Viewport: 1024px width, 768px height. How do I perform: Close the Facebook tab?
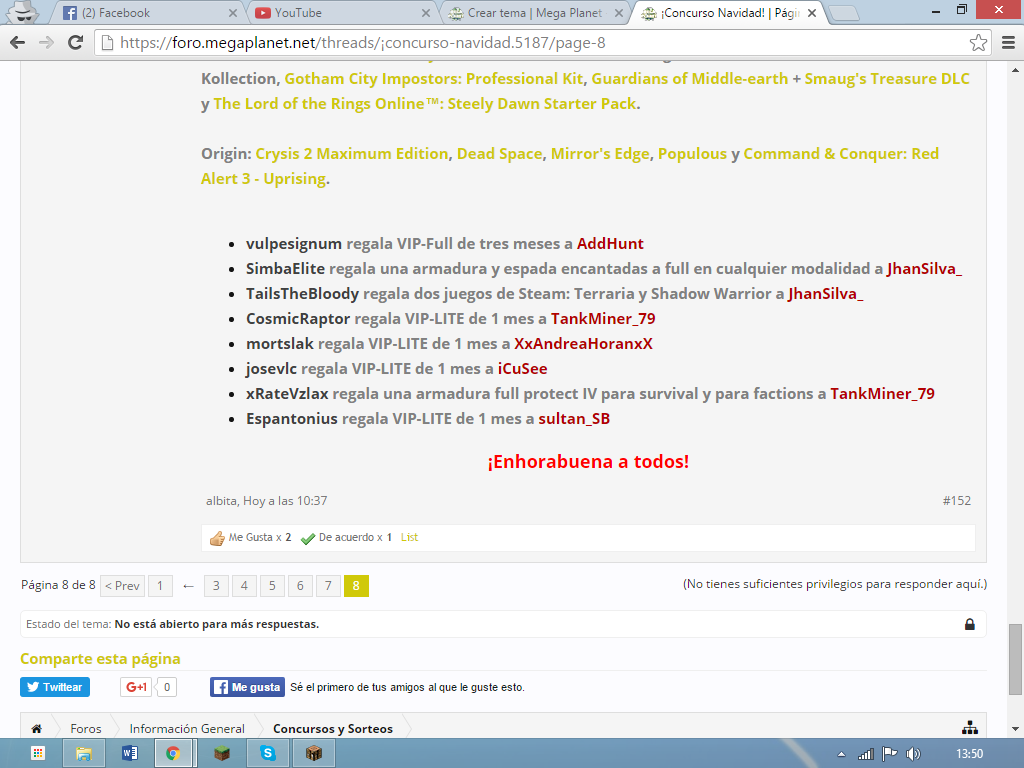point(233,13)
